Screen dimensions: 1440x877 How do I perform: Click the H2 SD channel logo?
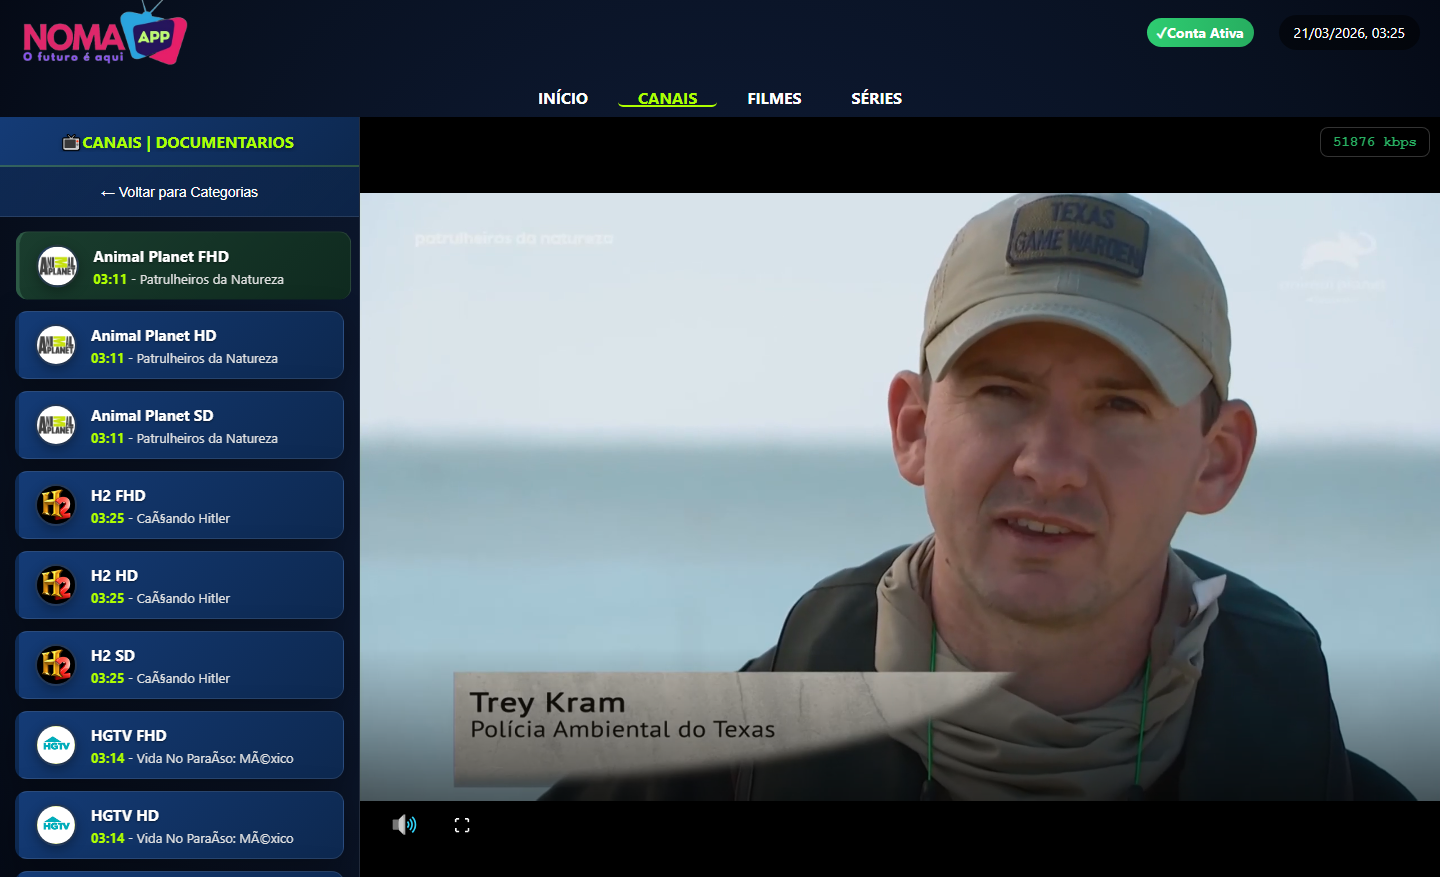(x=56, y=666)
